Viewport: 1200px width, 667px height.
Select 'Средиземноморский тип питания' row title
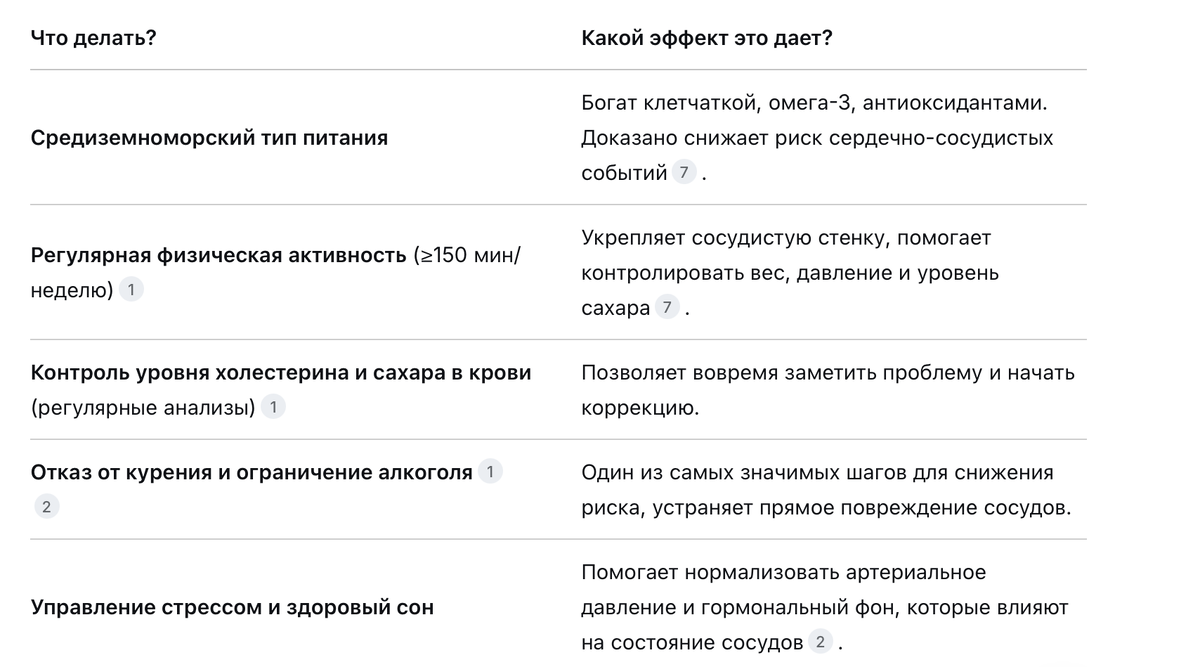[x=209, y=138]
